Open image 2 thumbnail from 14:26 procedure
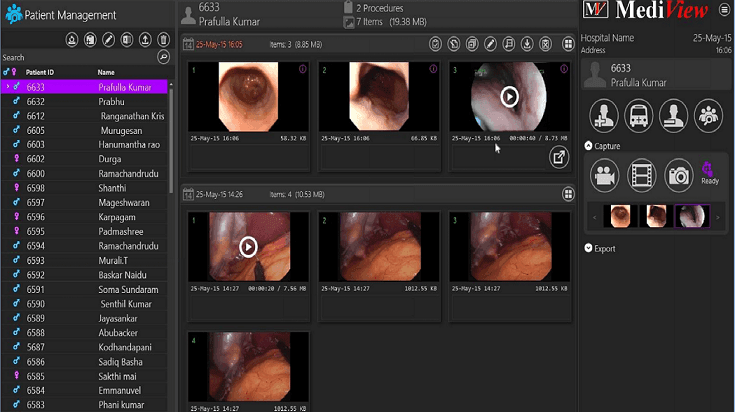The image size is (735, 412). coord(379,247)
